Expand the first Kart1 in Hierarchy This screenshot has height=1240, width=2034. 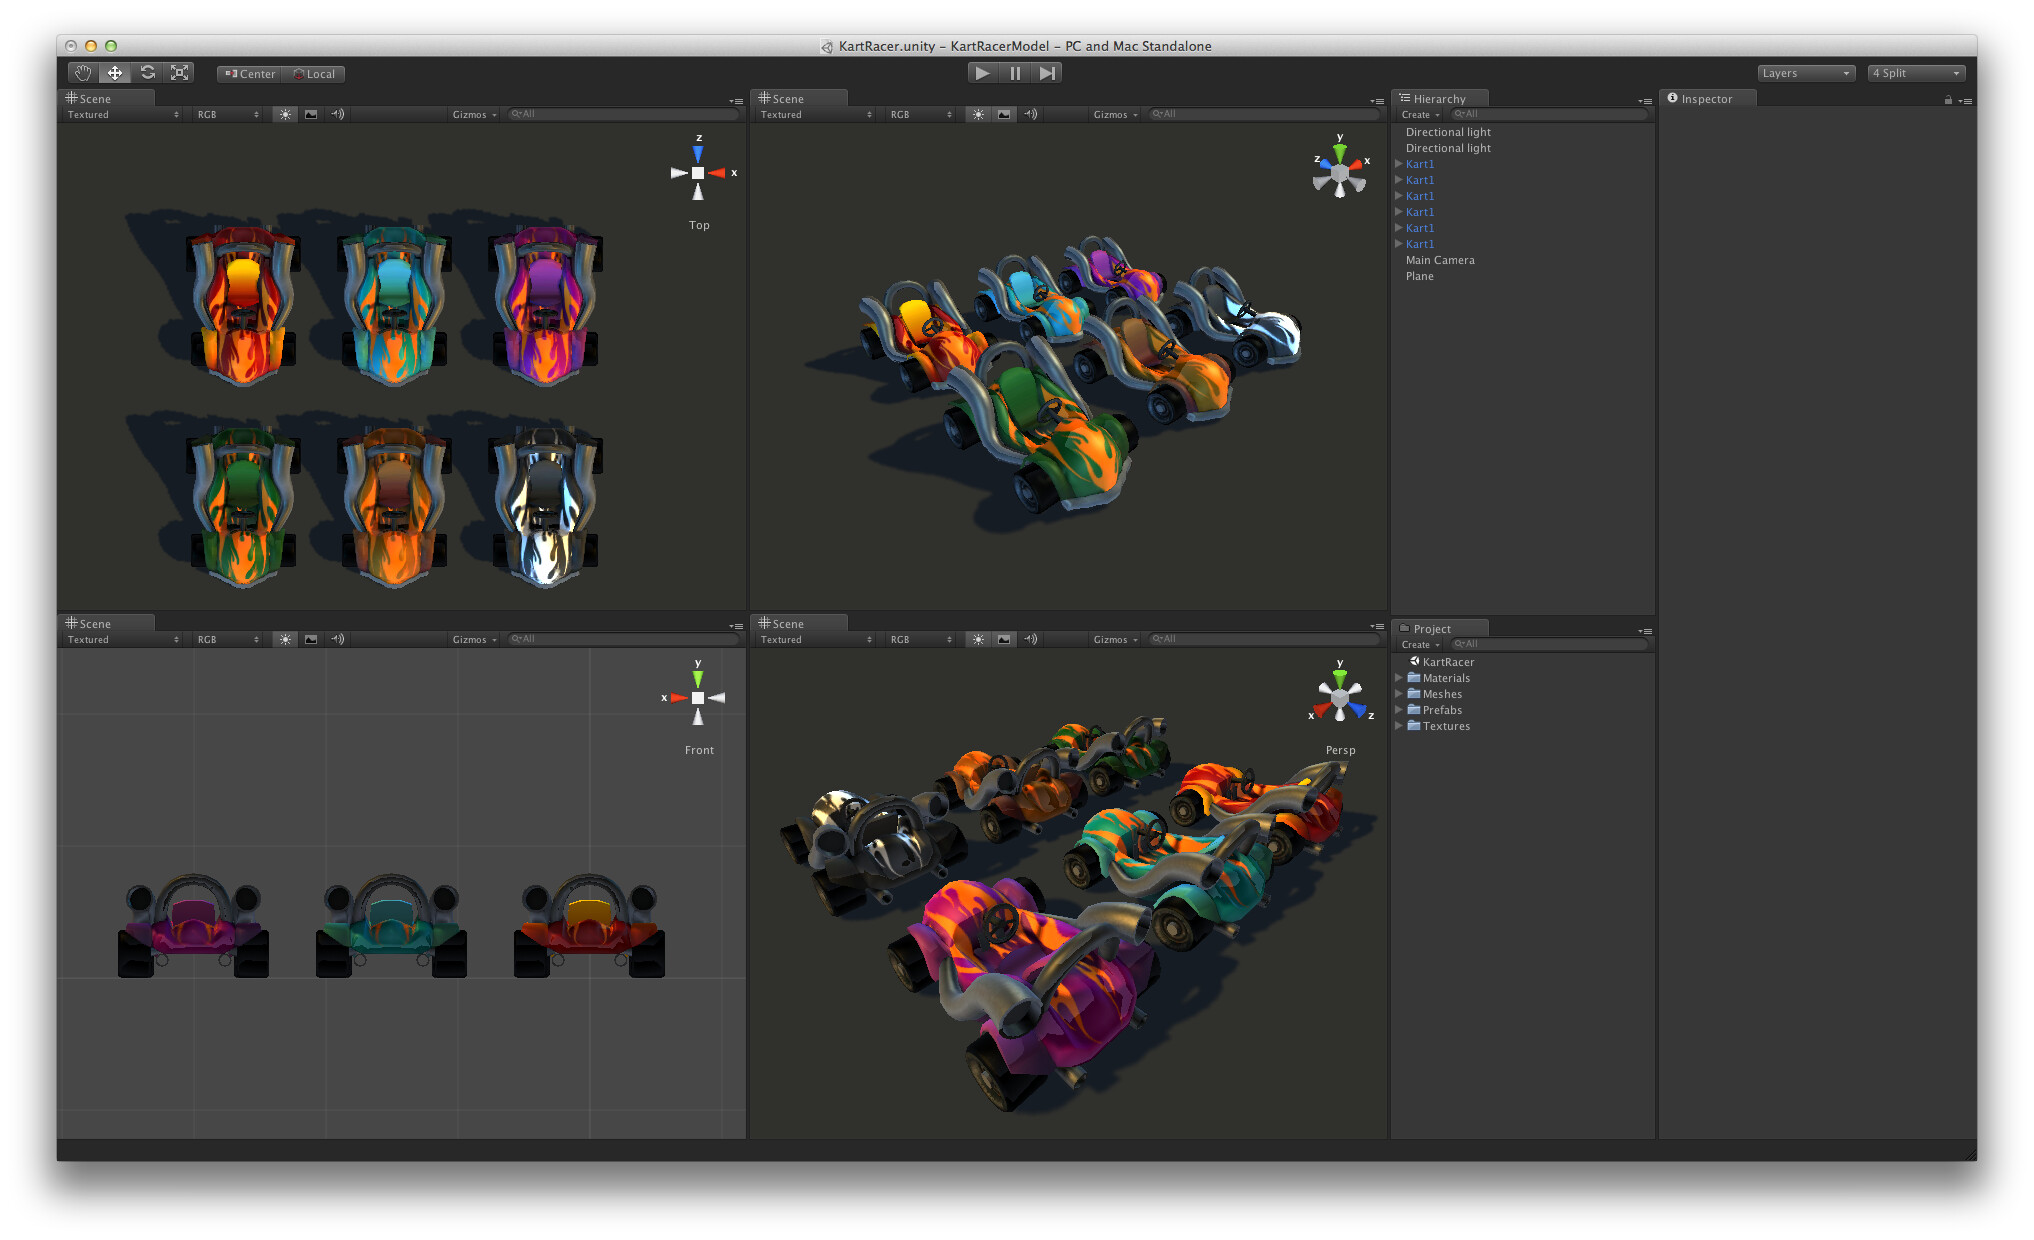[1400, 163]
